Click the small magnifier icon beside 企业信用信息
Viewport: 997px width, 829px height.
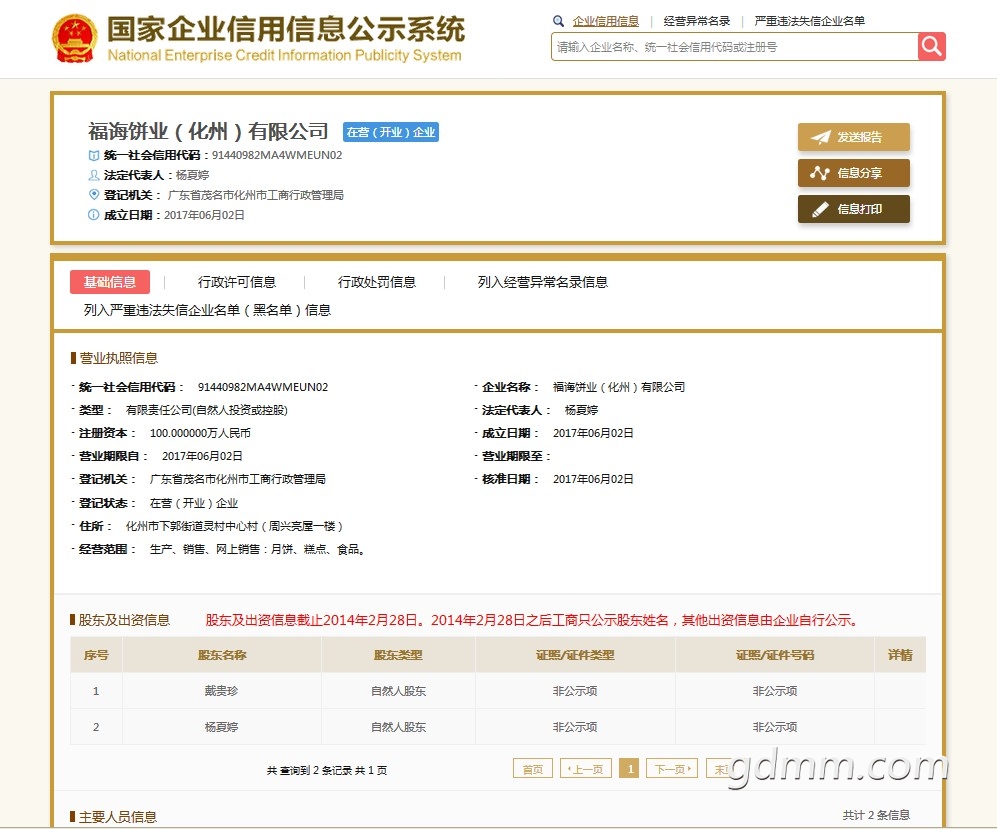pos(558,21)
